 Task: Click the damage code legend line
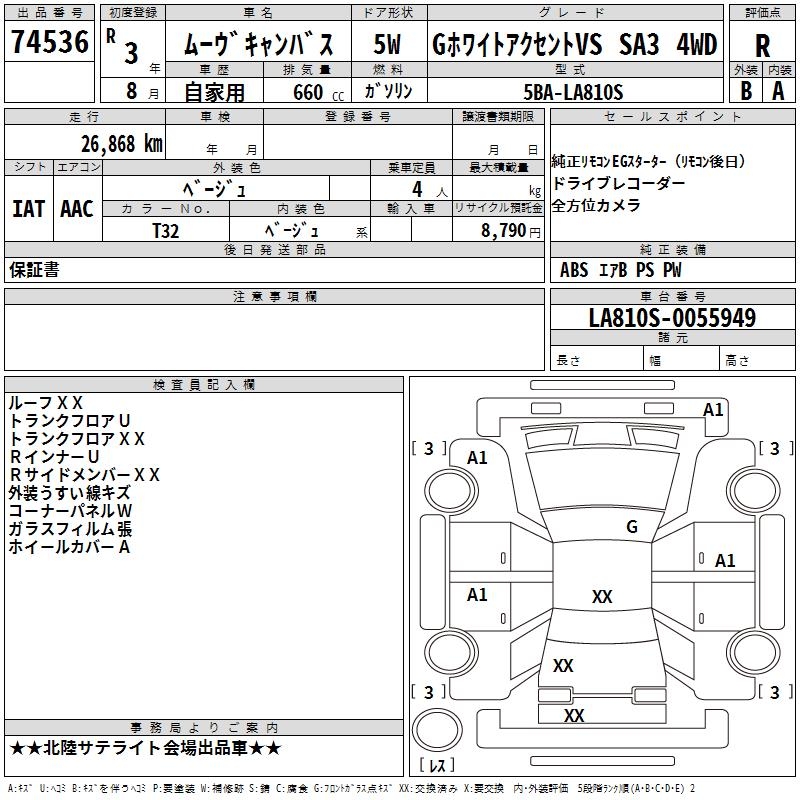tap(351, 788)
